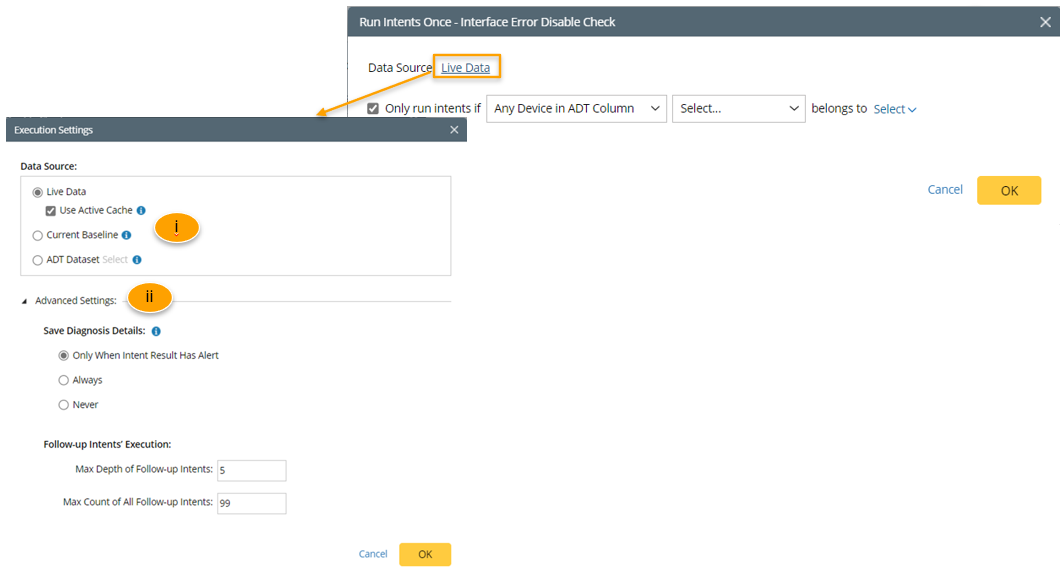Viewport: 1061px width, 574px height.
Task: Collapse the Advanced Settings section
Action: 25,301
